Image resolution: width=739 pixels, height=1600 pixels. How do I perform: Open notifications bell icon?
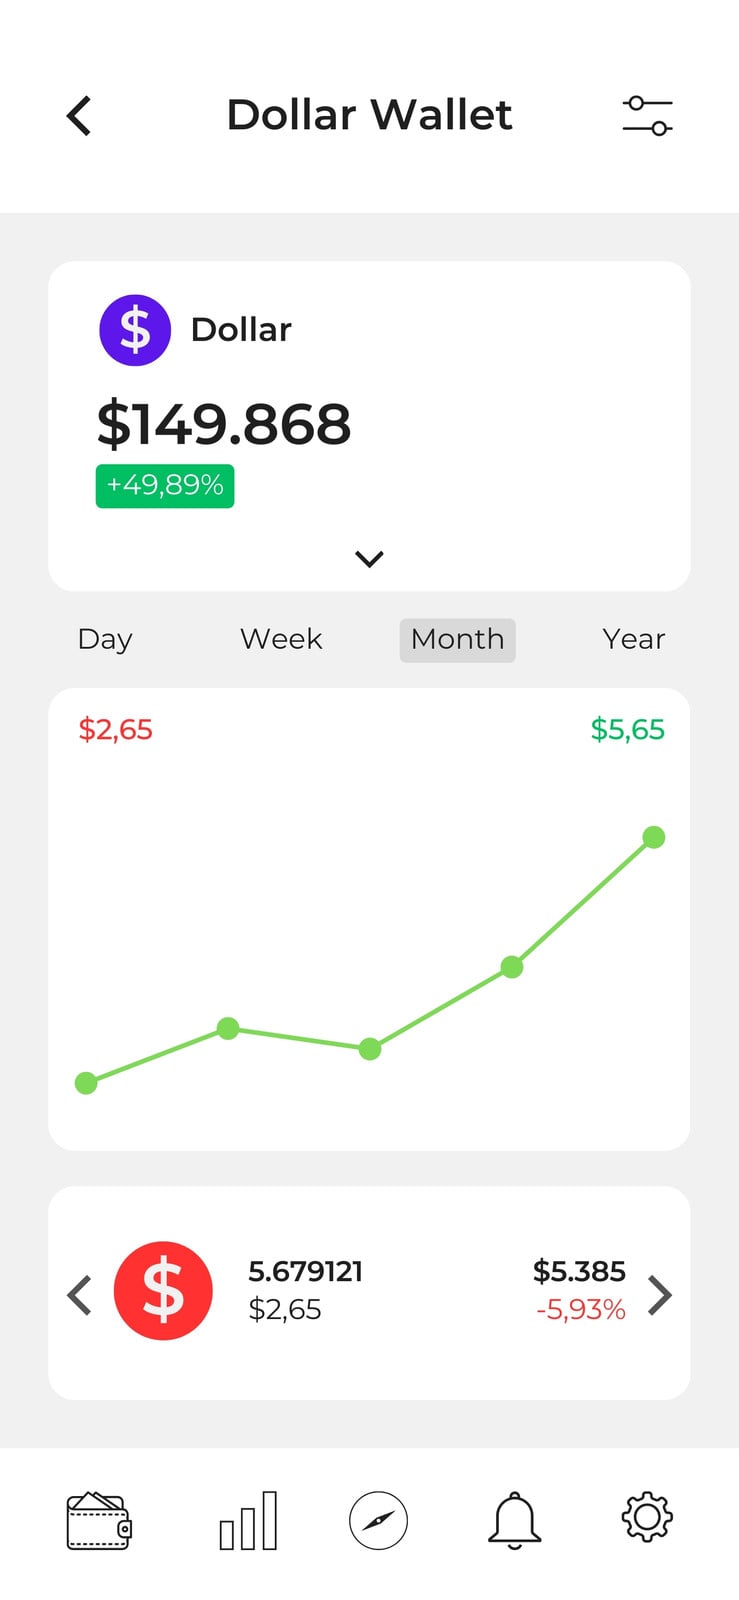pos(515,1521)
